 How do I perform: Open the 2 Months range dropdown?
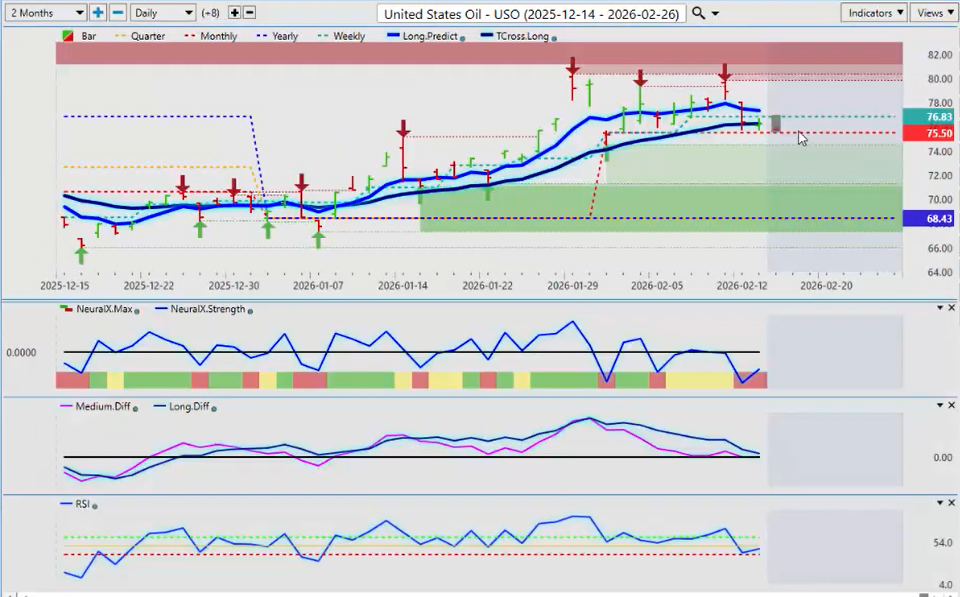[x=45, y=13]
